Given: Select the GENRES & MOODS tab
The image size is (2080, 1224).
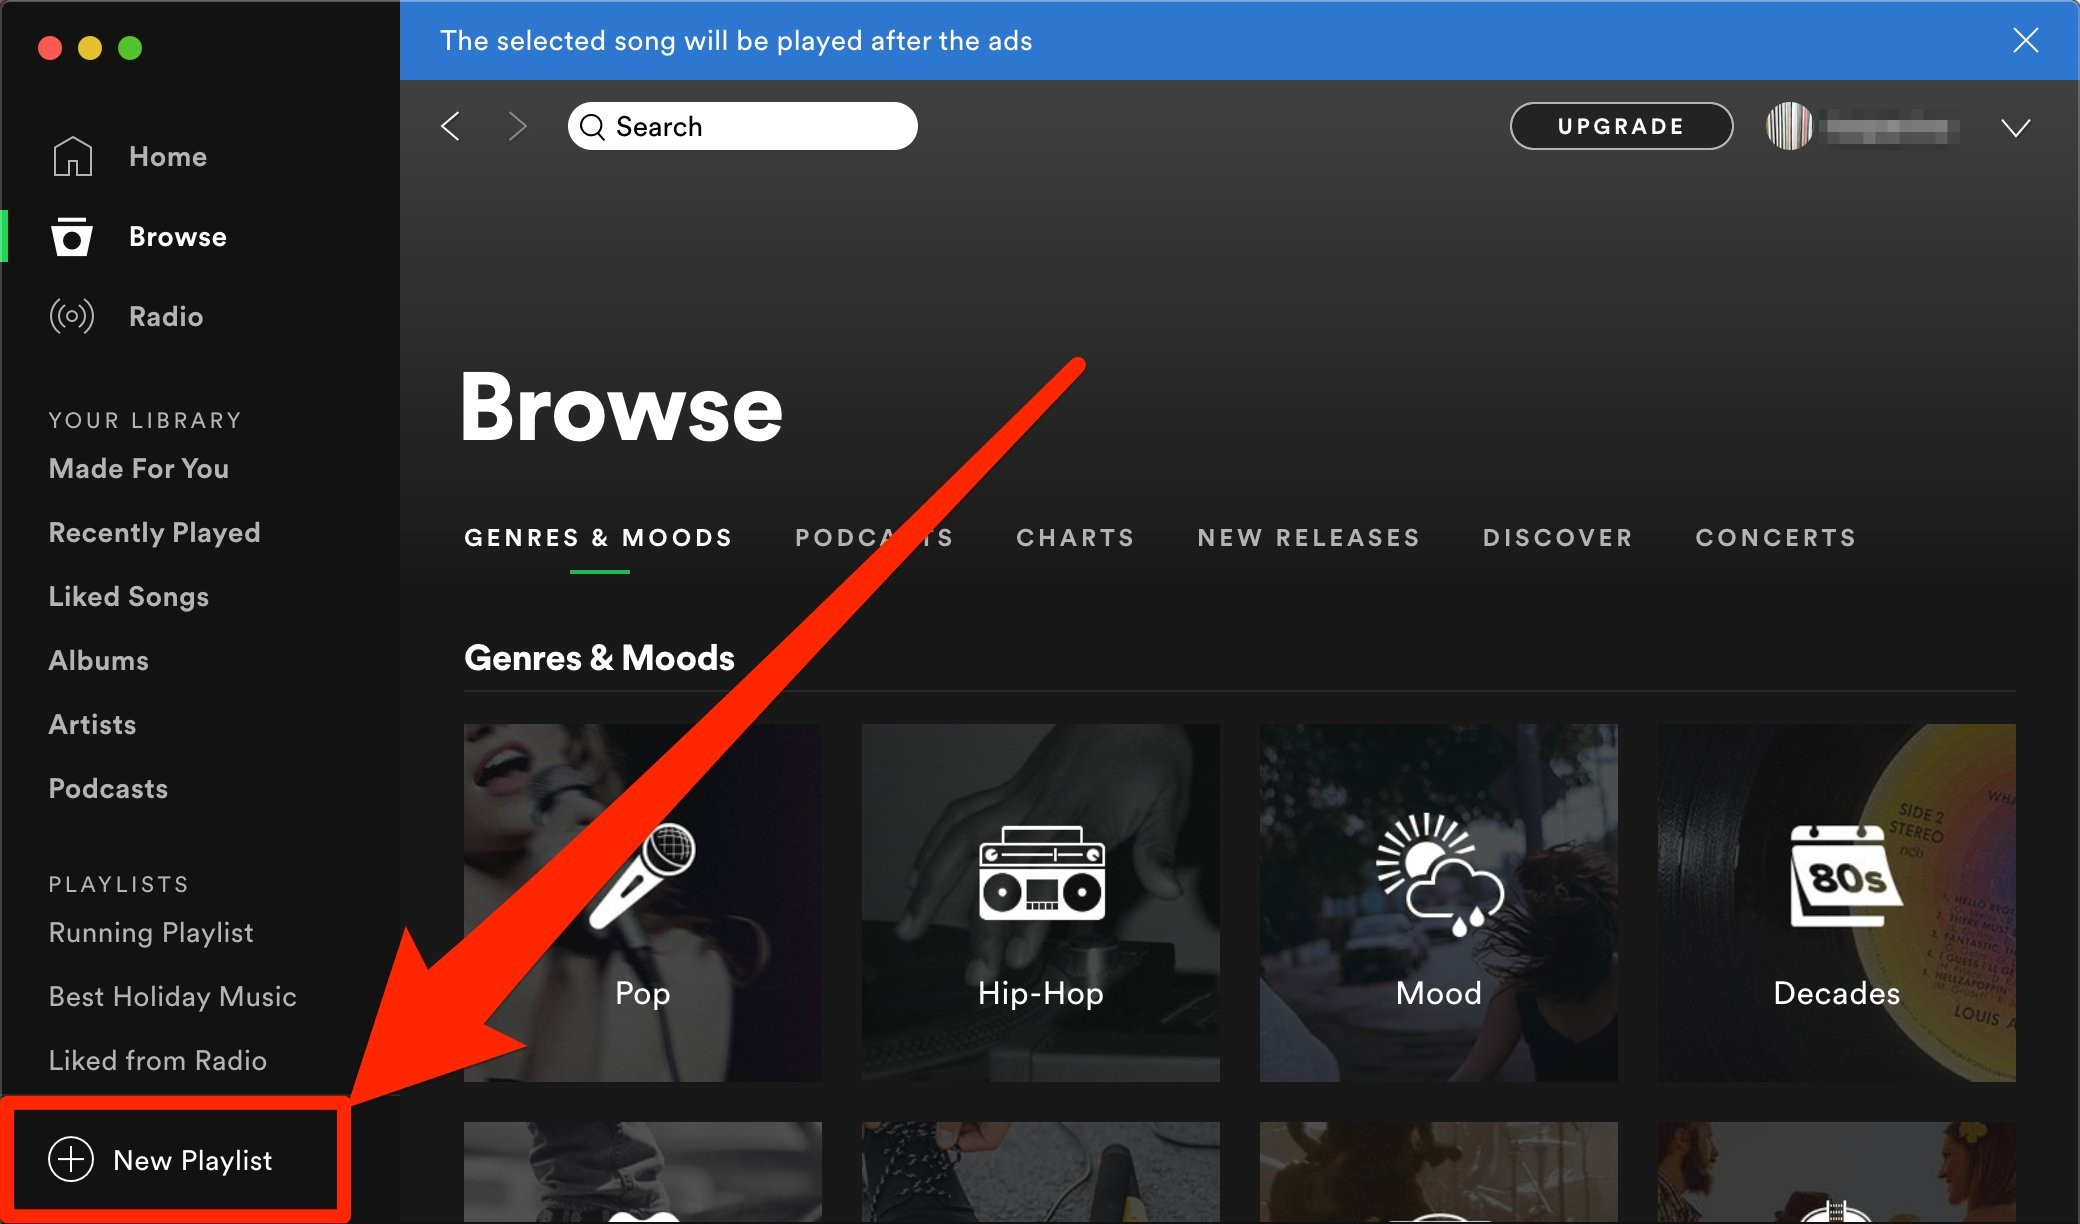Looking at the screenshot, I should (x=599, y=538).
